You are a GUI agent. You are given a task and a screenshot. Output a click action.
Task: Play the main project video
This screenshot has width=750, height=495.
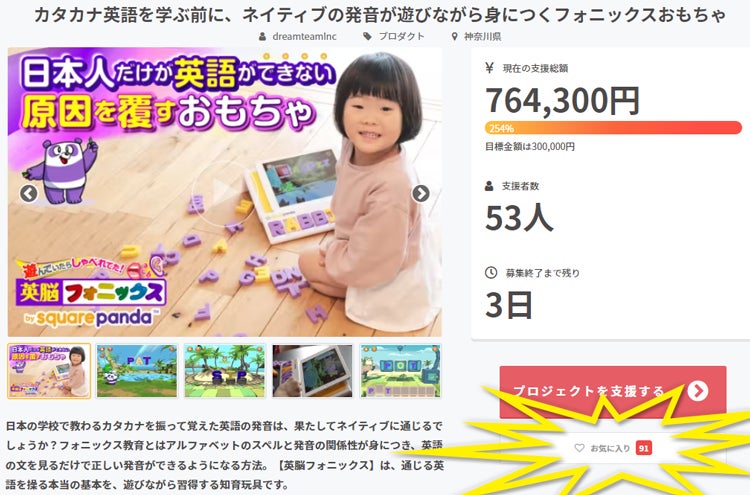[224, 193]
